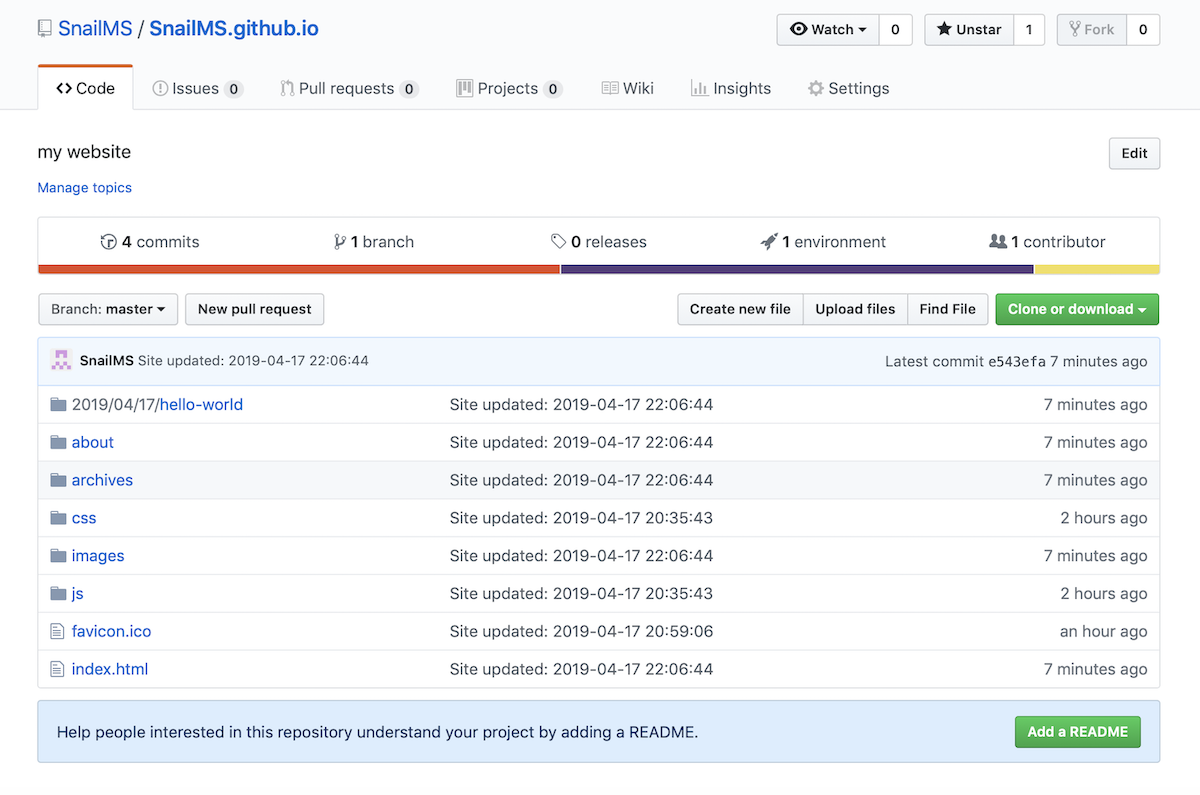Click the folder icon next to js
This screenshot has width=1200, height=795.
(58, 593)
